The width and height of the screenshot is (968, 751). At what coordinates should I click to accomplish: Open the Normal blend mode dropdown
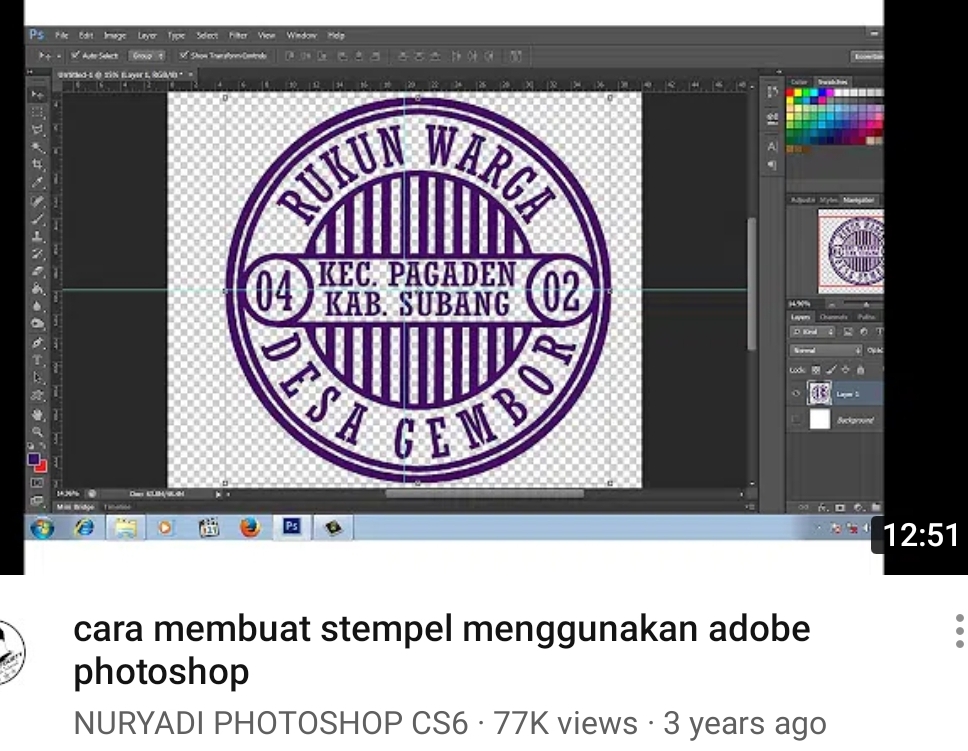coord(825,351)
